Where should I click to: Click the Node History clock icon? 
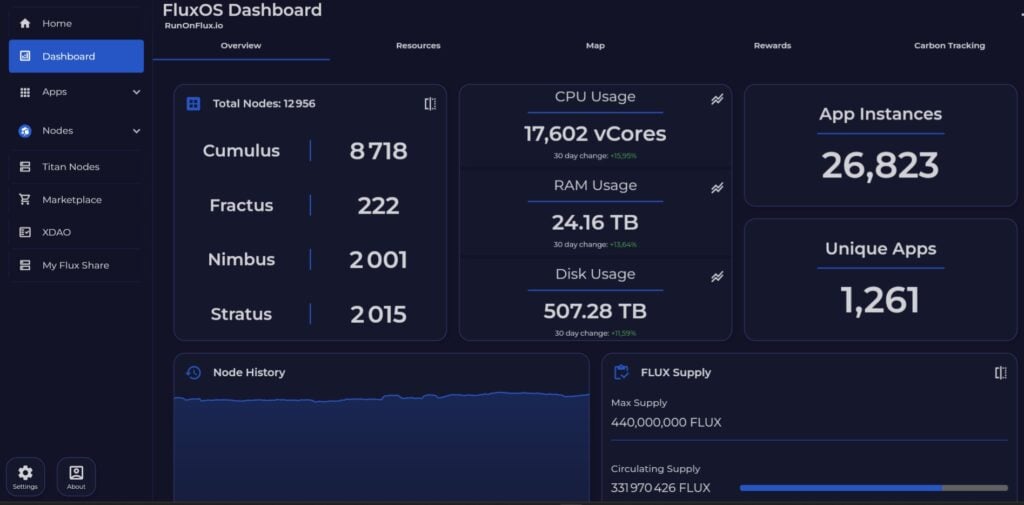[193, 372]
